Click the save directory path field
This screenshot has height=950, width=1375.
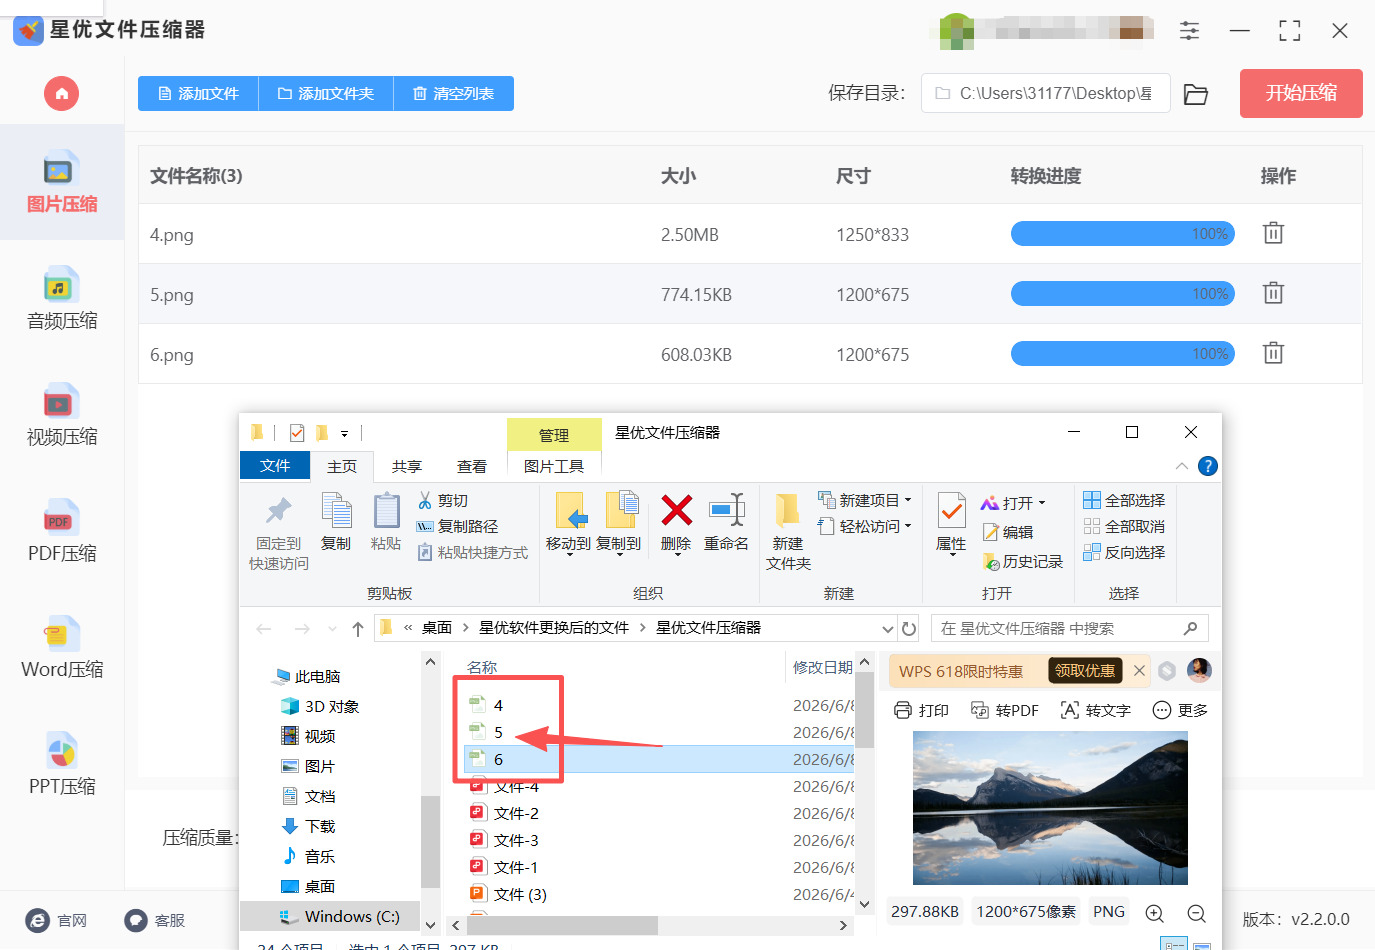(x=1045, y=93)
